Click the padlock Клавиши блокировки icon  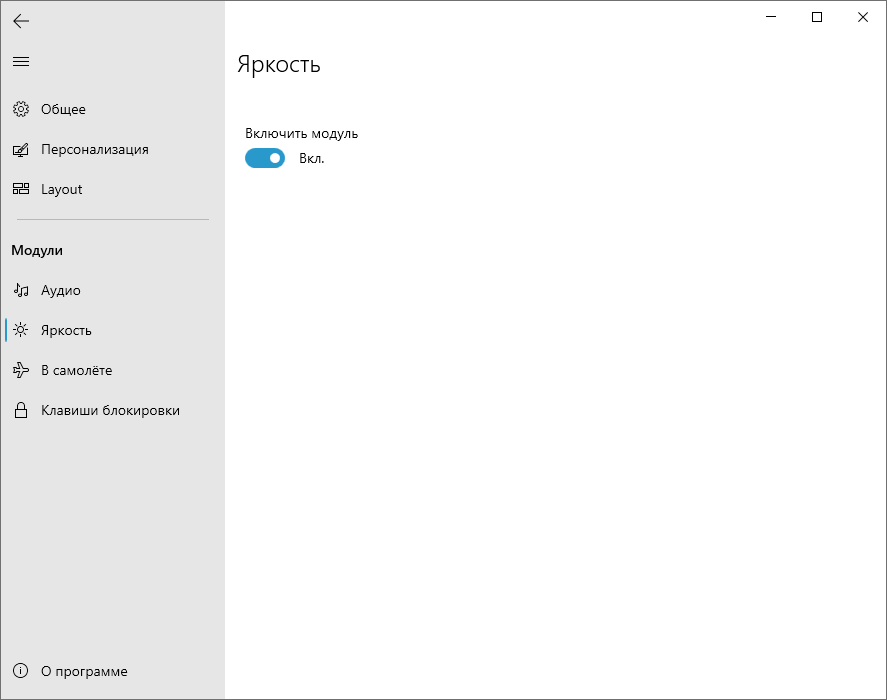pos(21,410)
